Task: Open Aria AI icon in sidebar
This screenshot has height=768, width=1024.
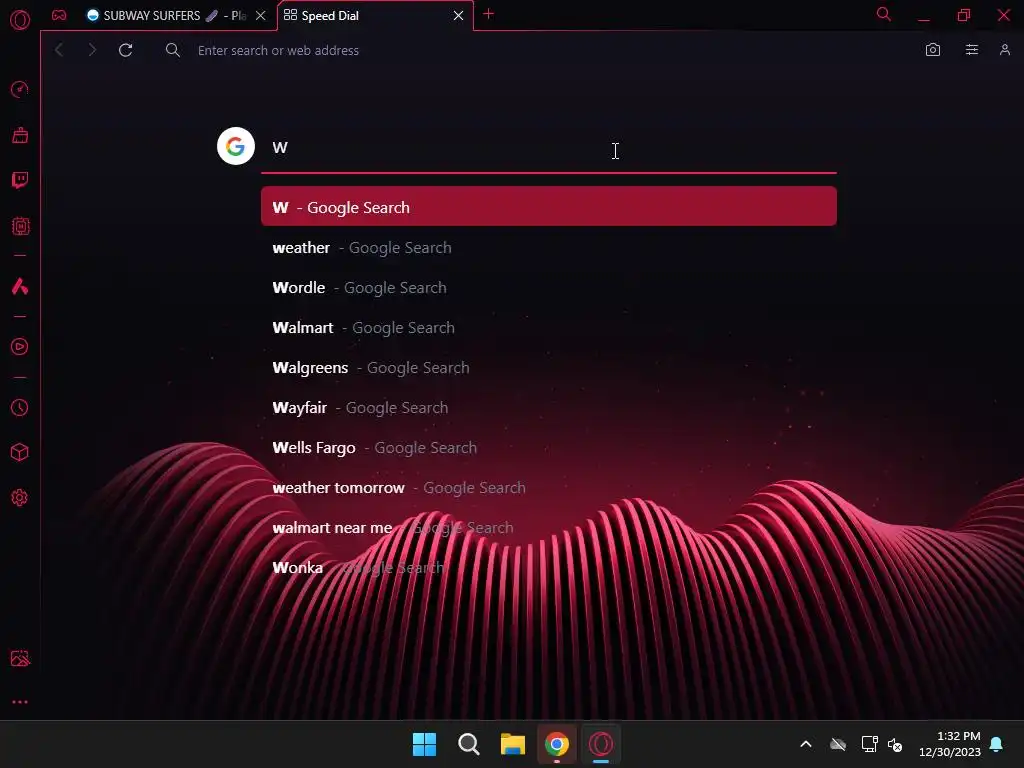Action: point(20,286)
